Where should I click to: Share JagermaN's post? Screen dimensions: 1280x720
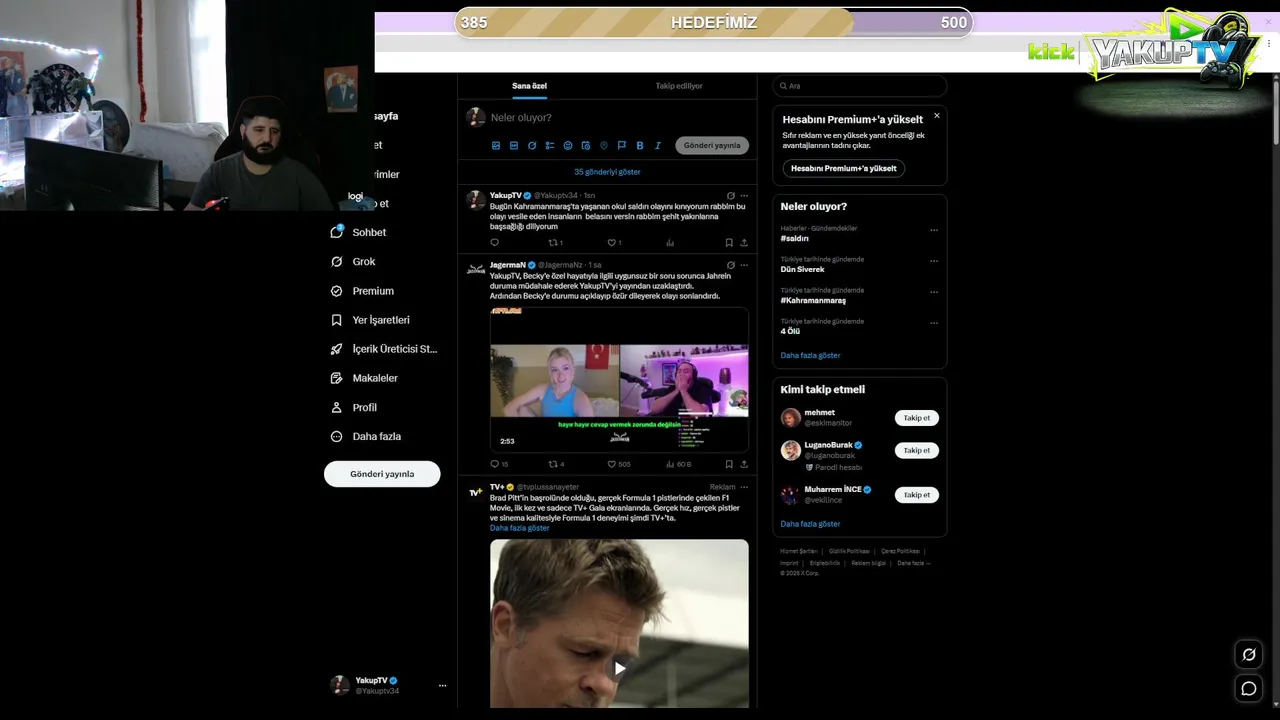pyautogui.click(x=743, y=464)
